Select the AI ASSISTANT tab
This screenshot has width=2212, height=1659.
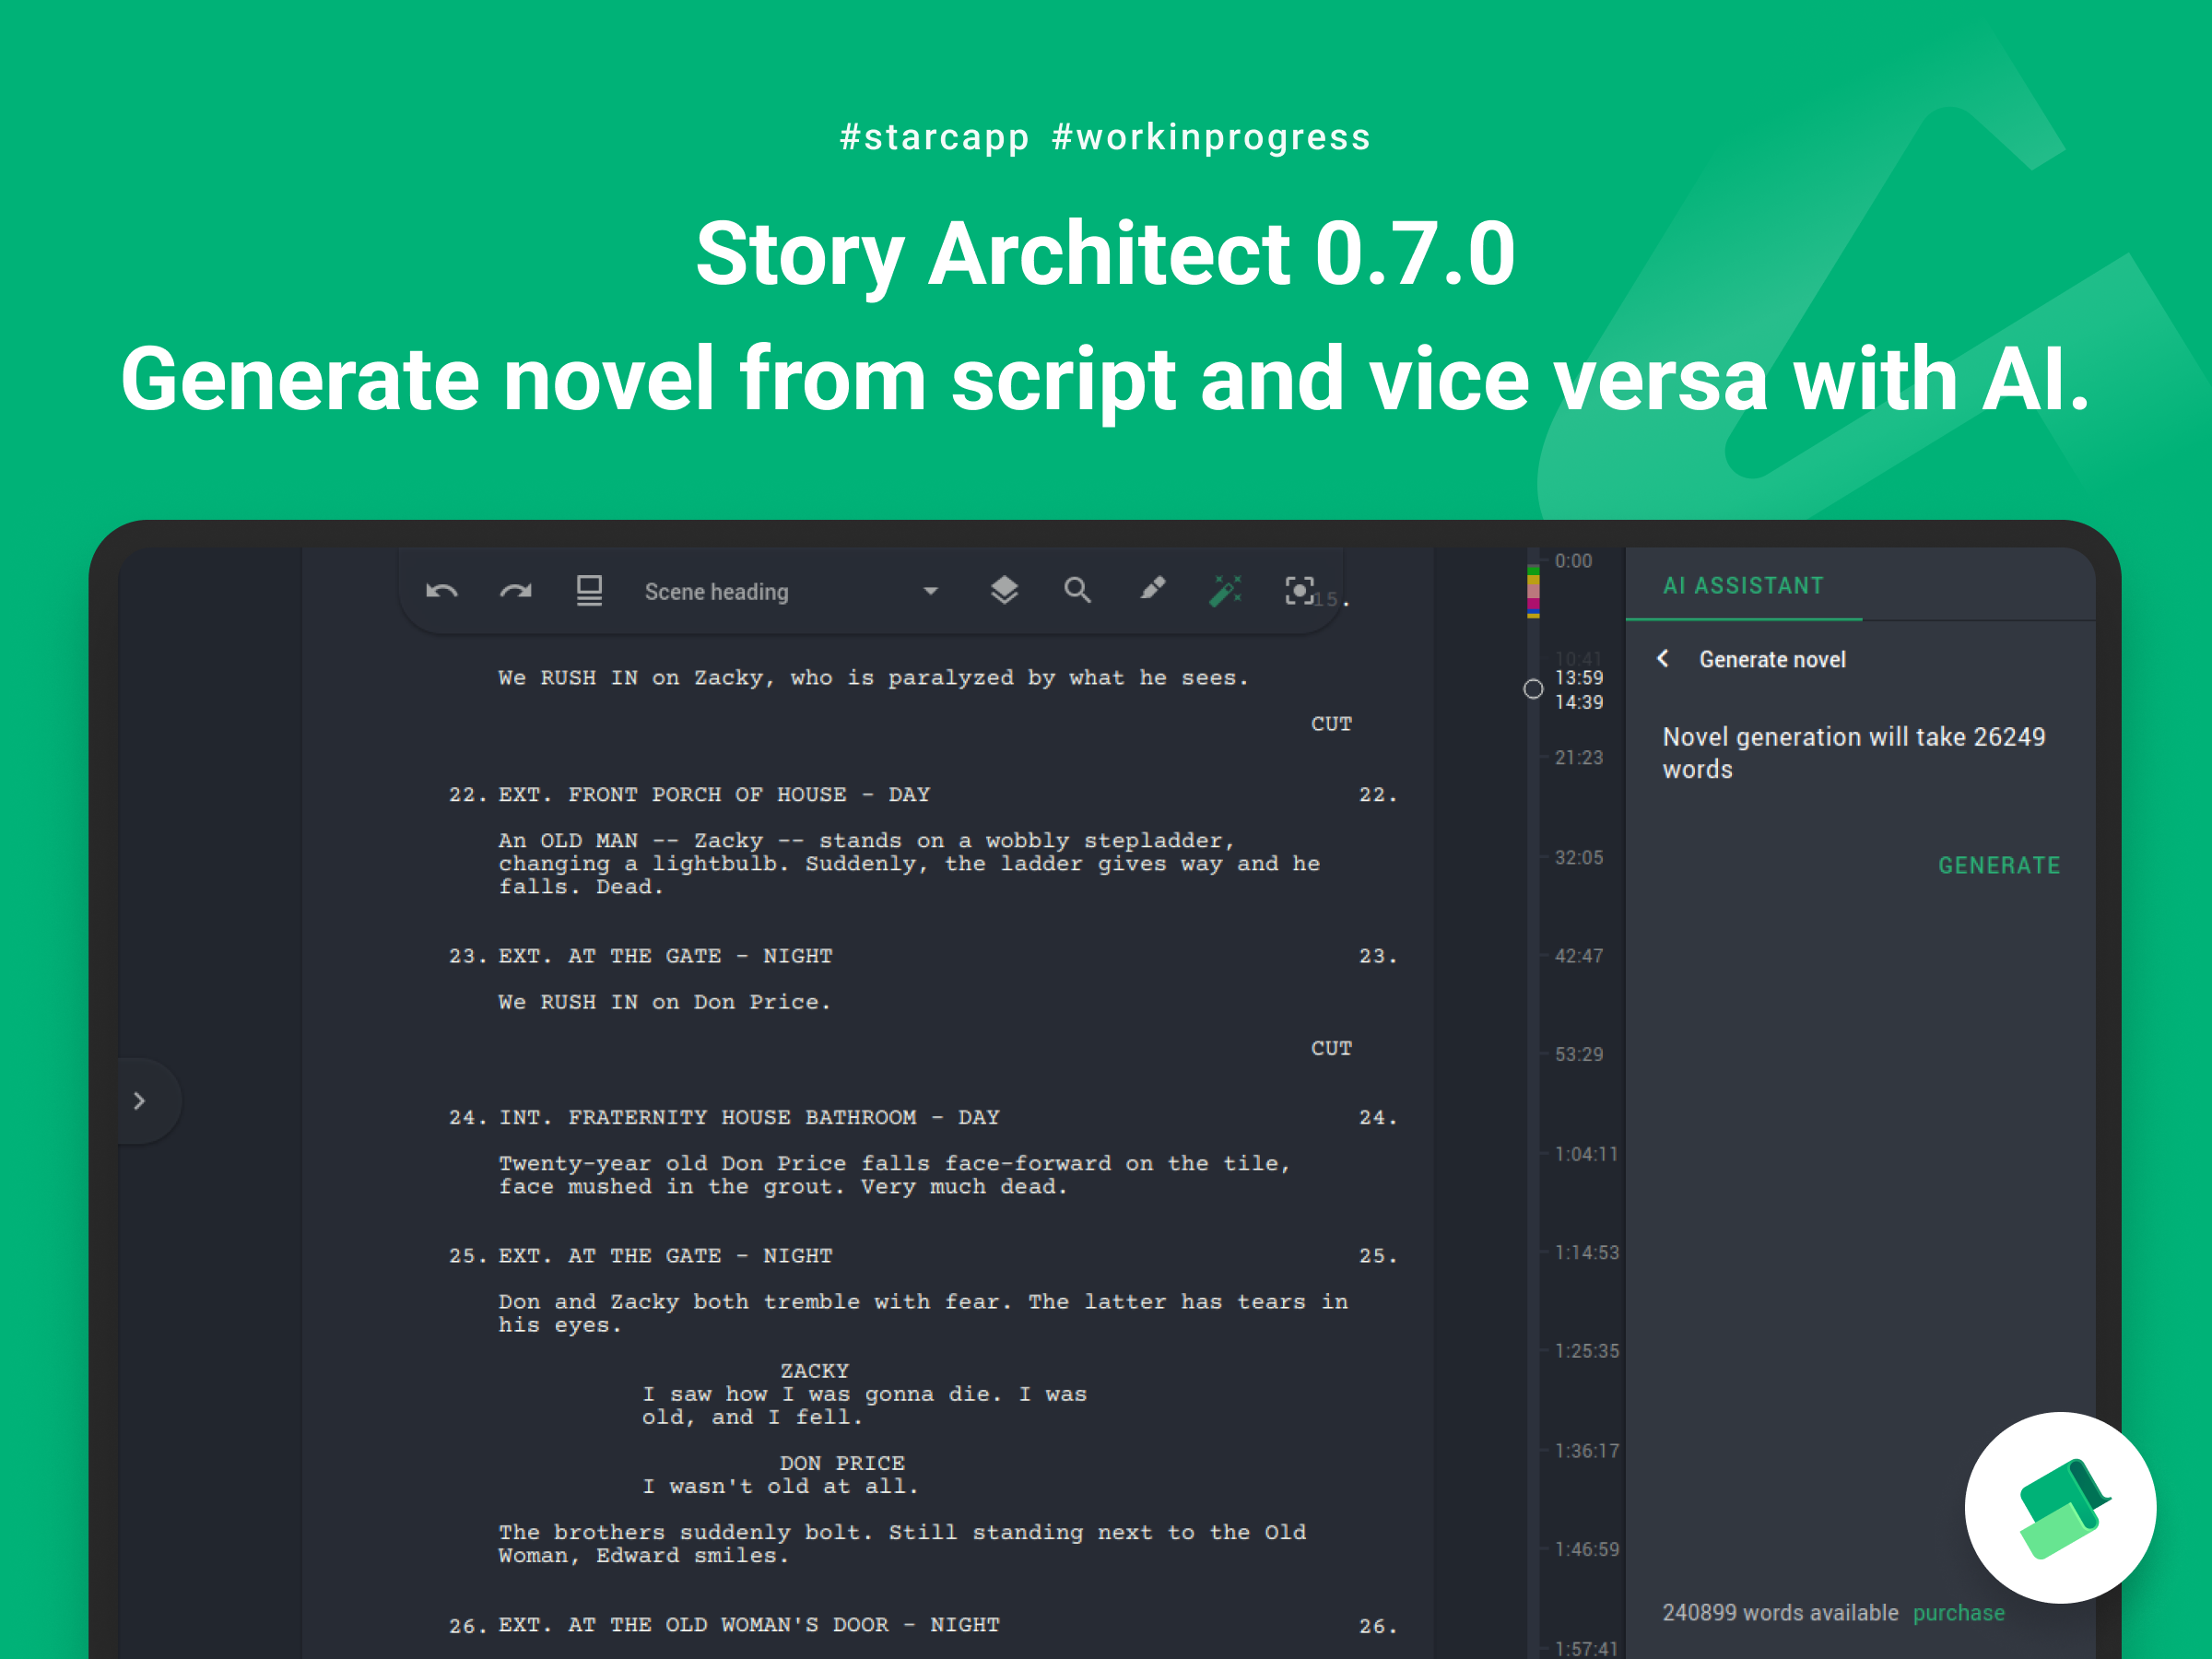tap(1743, 586)
